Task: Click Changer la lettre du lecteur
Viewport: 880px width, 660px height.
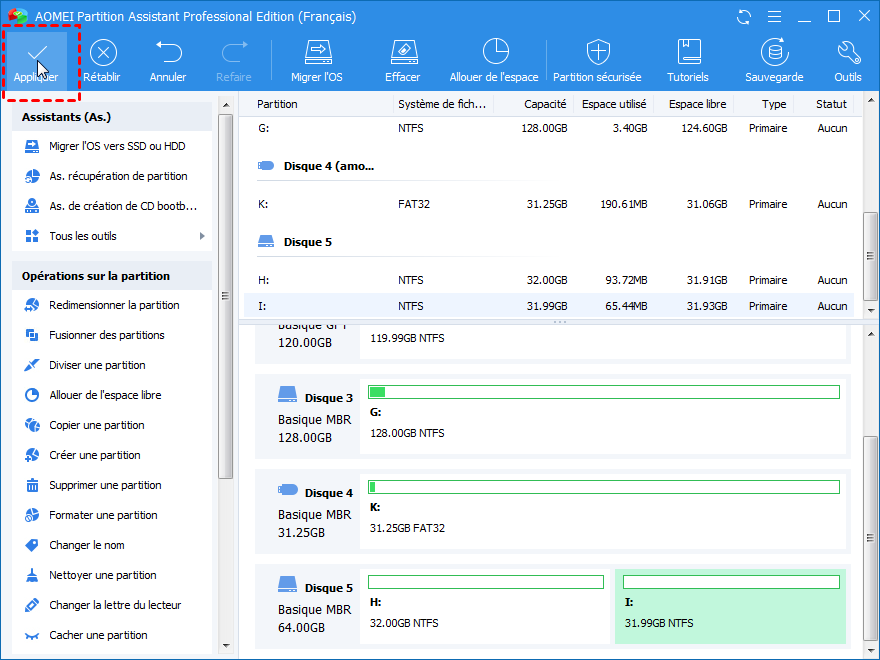Action: 115,605
